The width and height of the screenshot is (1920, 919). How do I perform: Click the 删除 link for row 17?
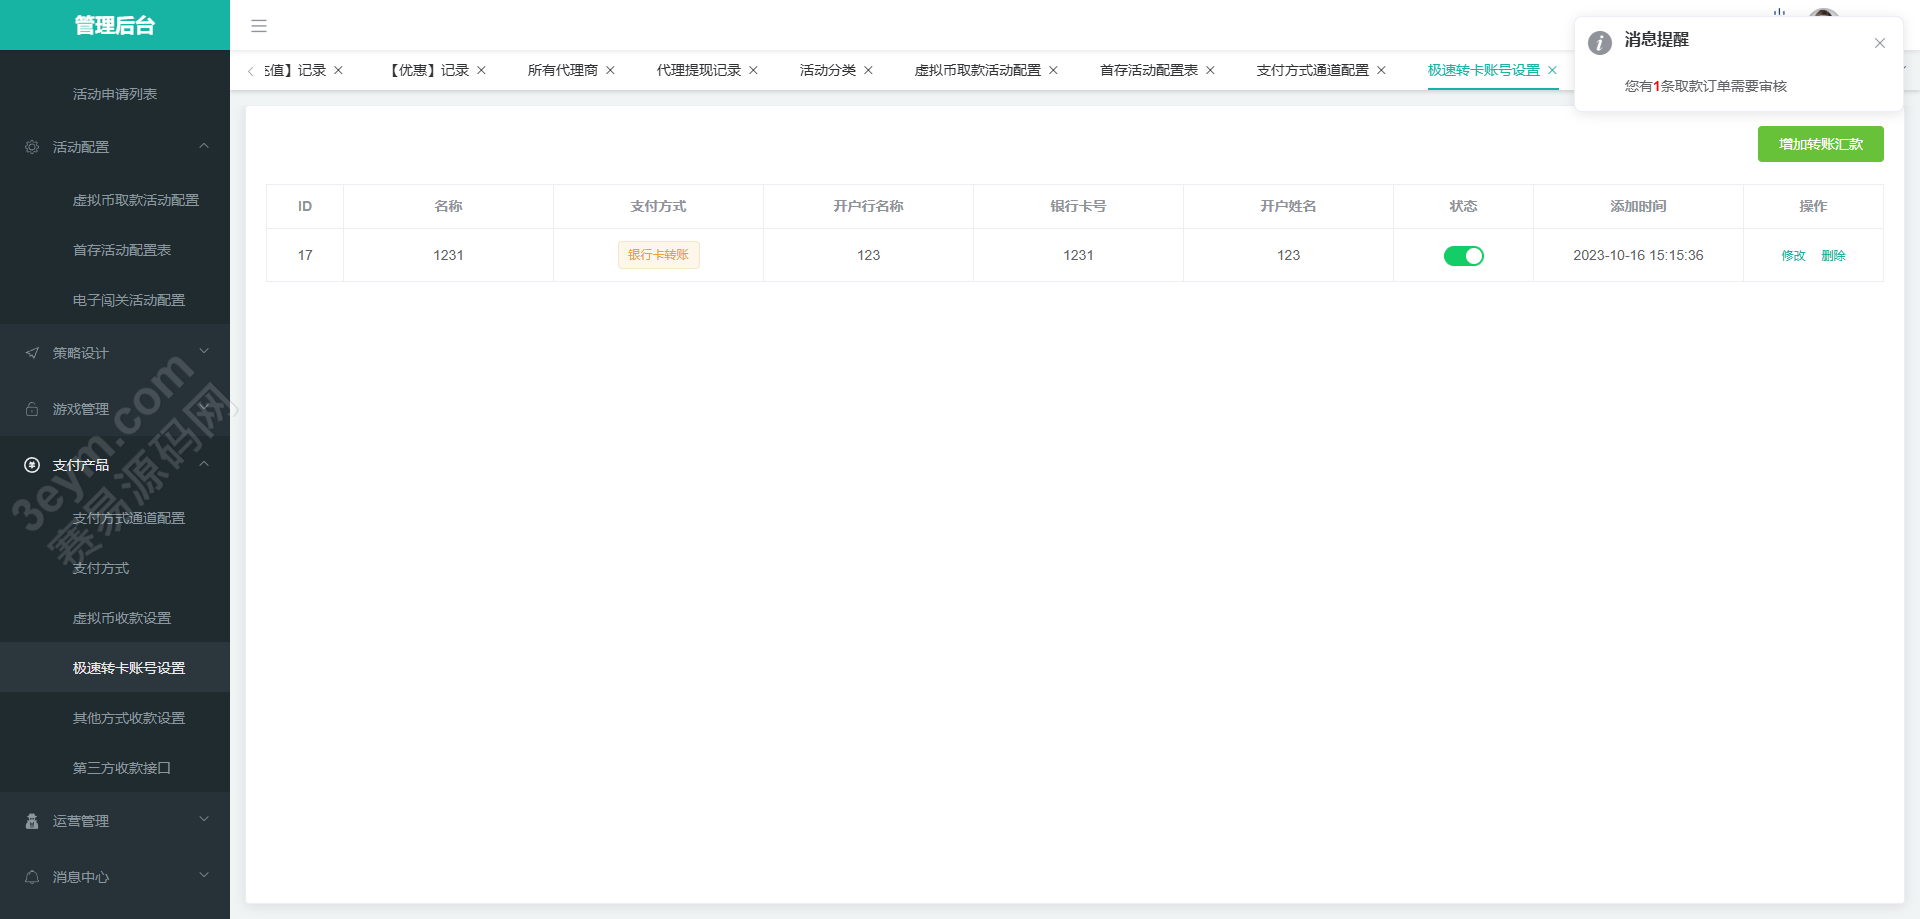(x=1833, y=256)
